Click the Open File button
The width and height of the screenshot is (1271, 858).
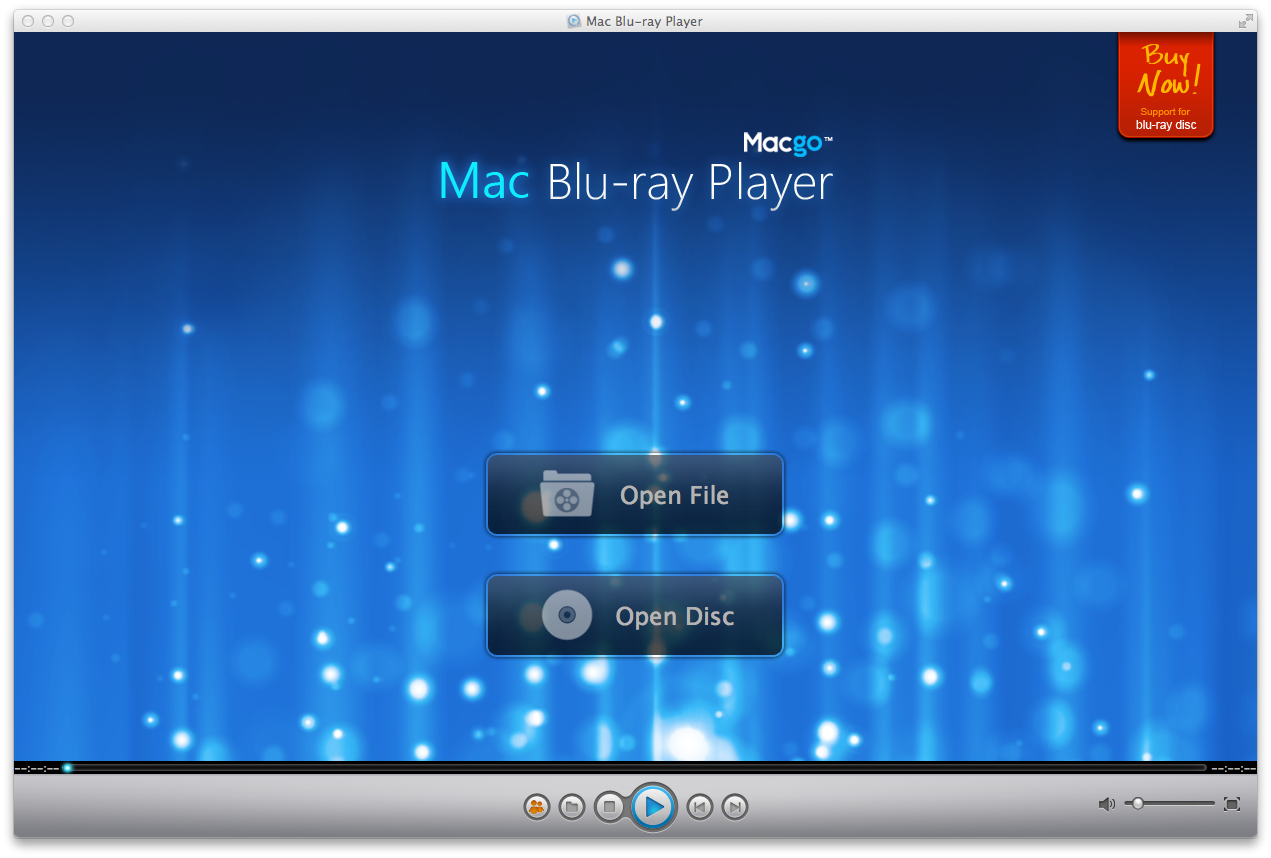point(635,495)
